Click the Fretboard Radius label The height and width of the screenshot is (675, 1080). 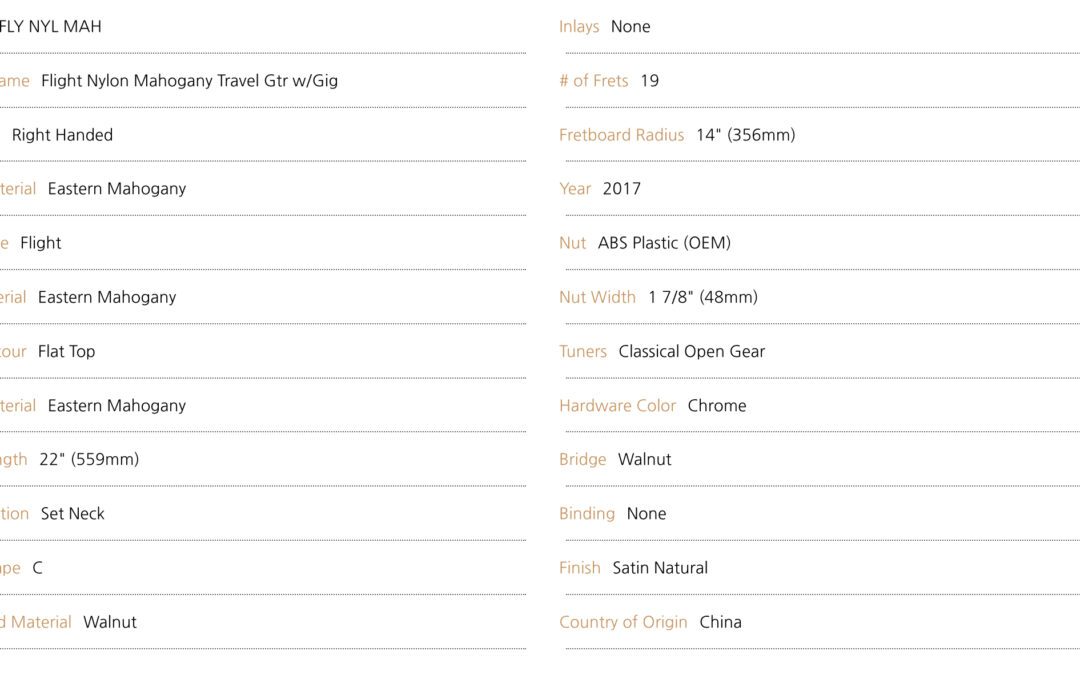point(621,135)
